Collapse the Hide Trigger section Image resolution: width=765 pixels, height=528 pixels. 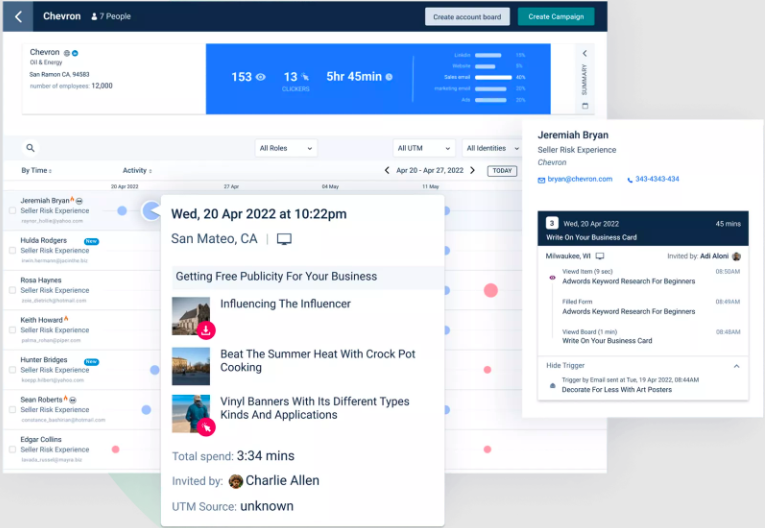click(x=736, y=366)
